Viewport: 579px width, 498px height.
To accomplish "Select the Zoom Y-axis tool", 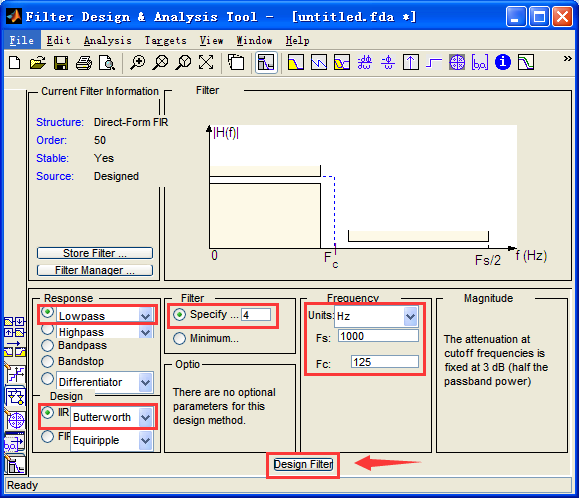I will [x=183, y=62].
